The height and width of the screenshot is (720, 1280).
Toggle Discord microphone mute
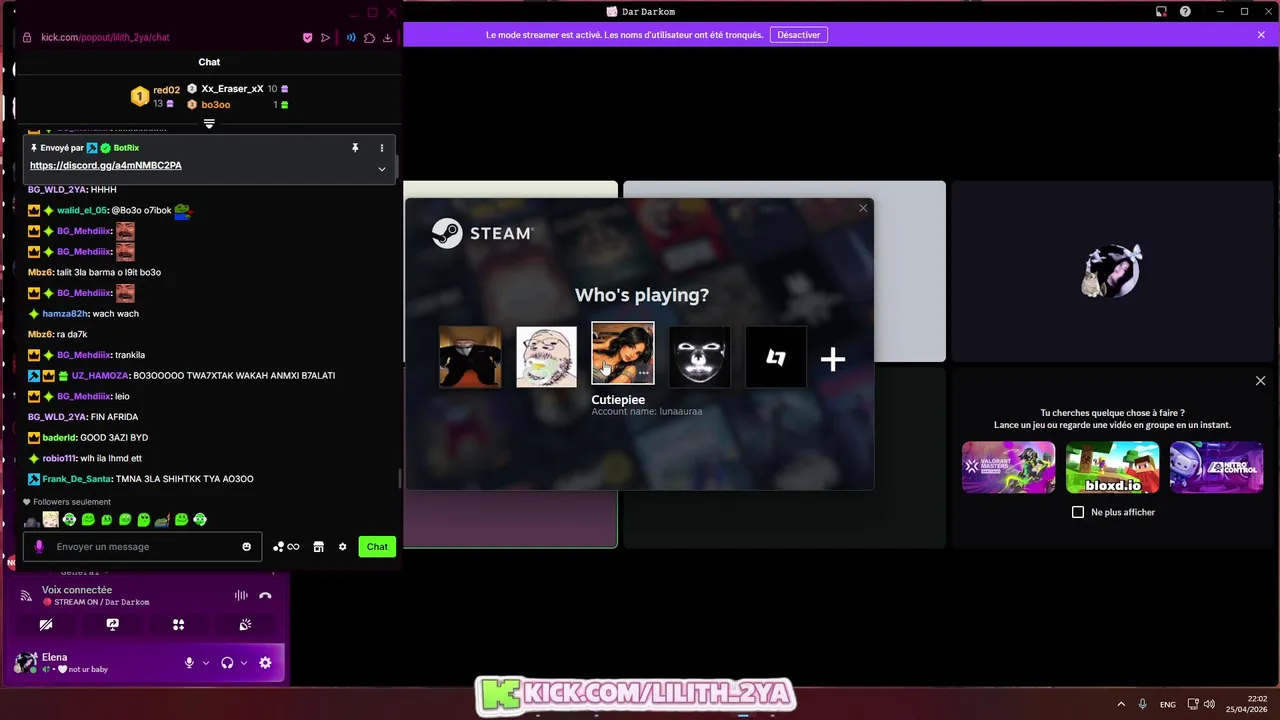[189, 662]
